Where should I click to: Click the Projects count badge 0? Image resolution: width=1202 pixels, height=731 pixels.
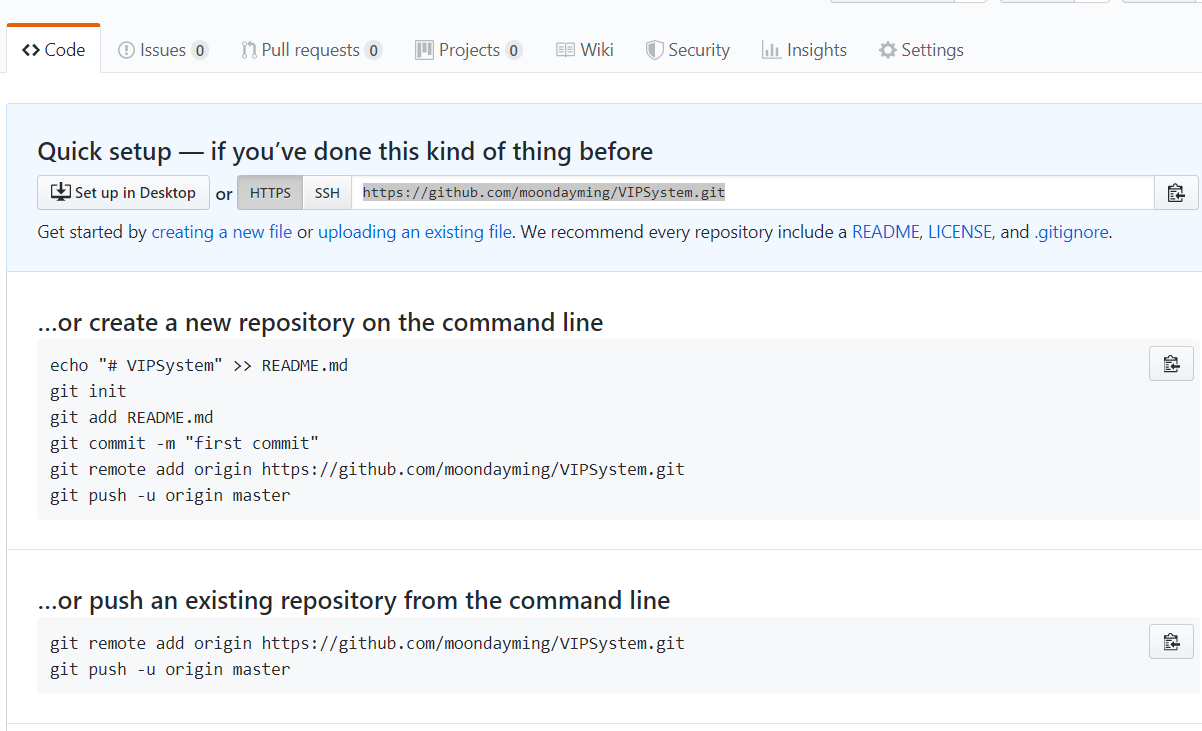pos(513,50)
